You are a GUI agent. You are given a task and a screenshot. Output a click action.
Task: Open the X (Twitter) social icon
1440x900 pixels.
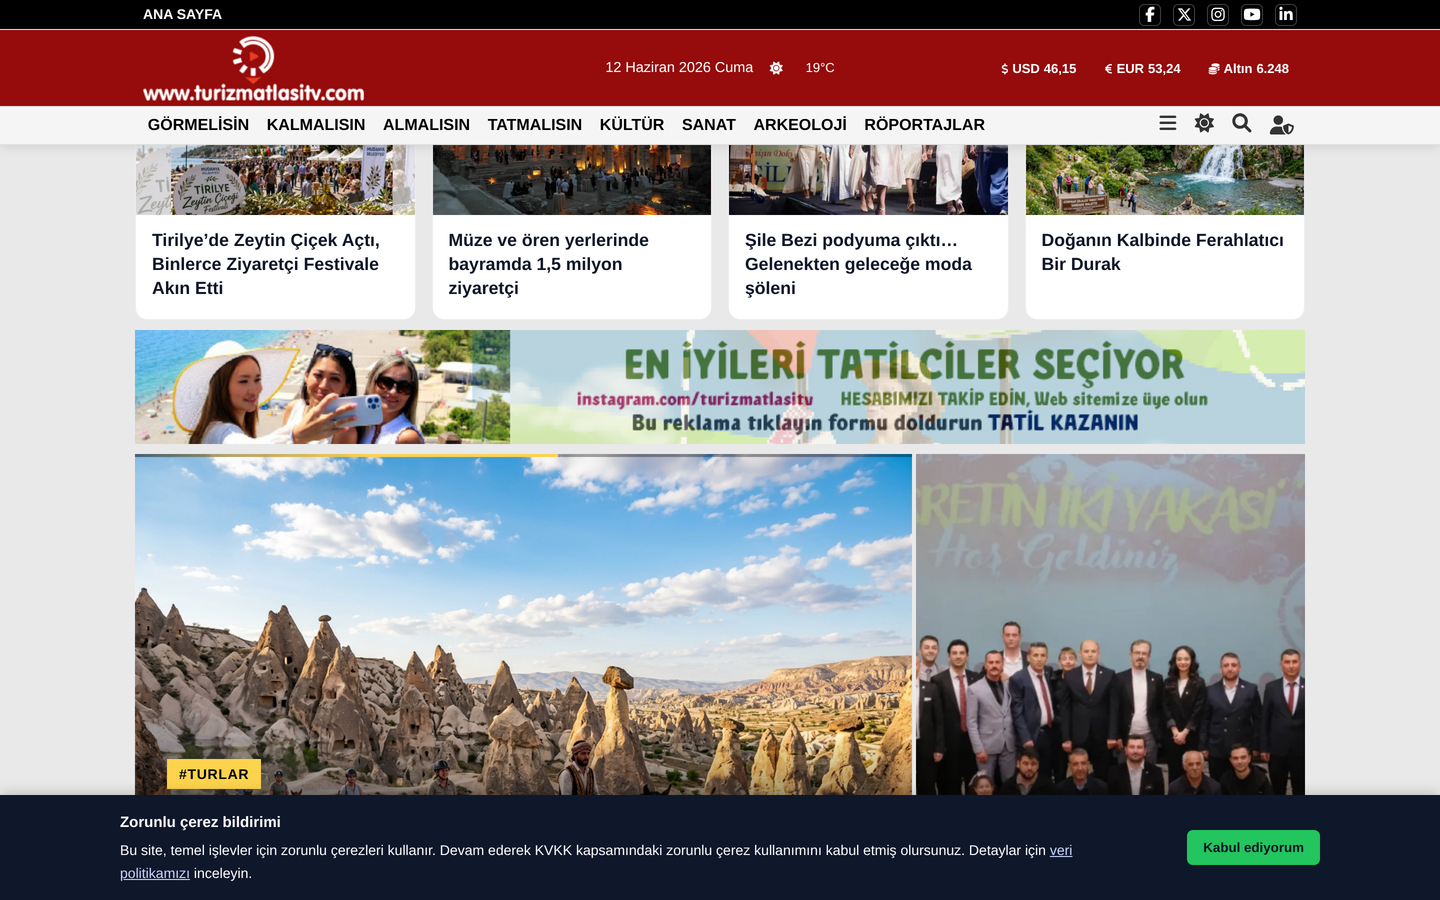pos(1184,14)
